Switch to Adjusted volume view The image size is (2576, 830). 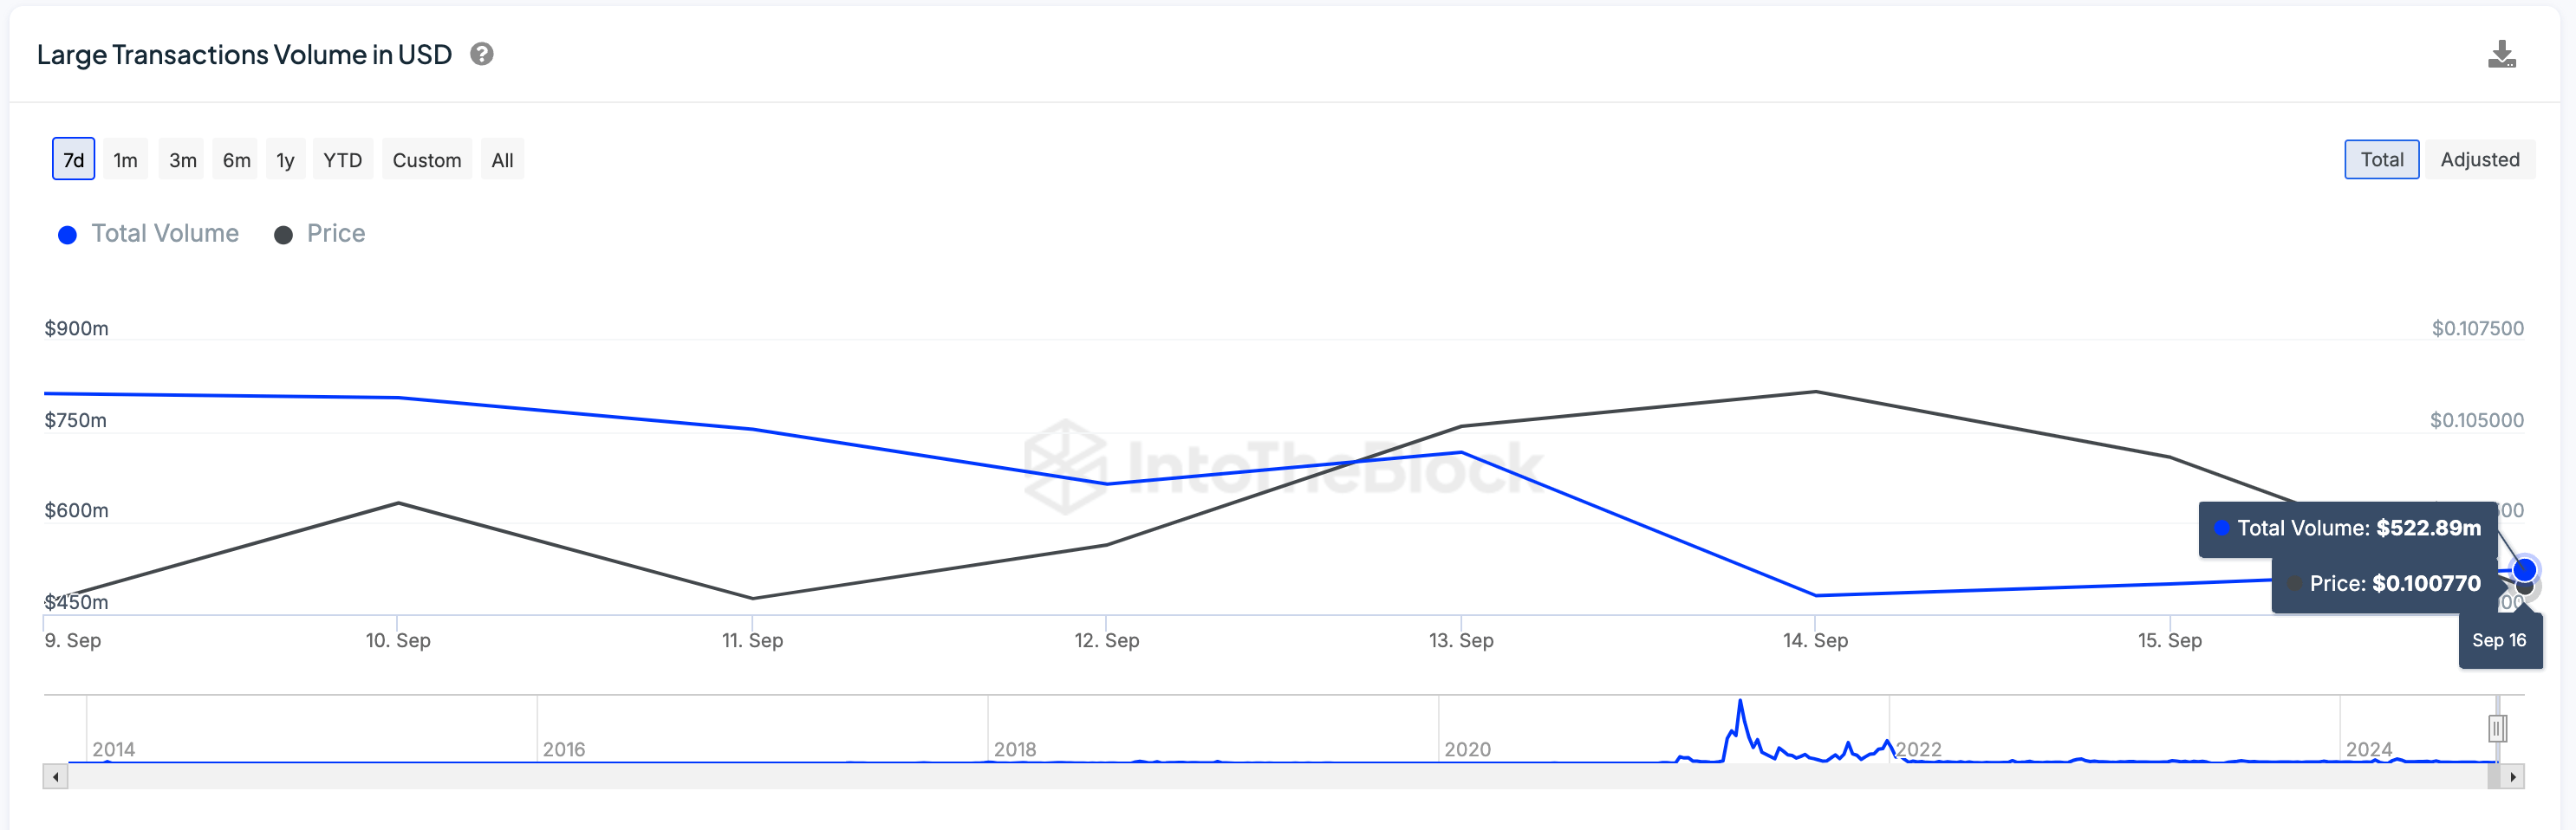coord(2479,160)
